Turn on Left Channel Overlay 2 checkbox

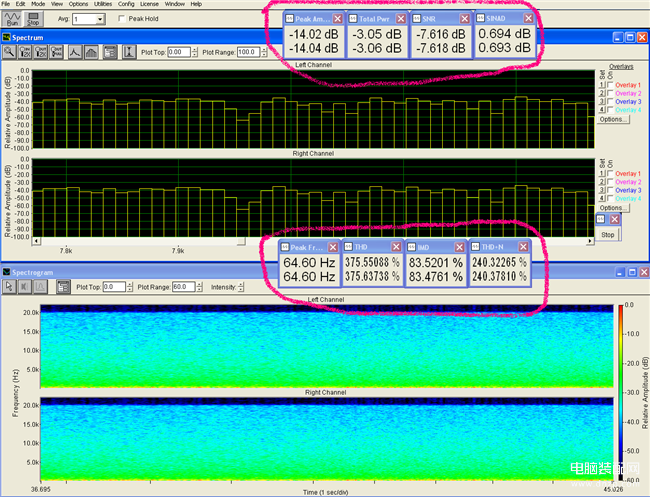610,93
